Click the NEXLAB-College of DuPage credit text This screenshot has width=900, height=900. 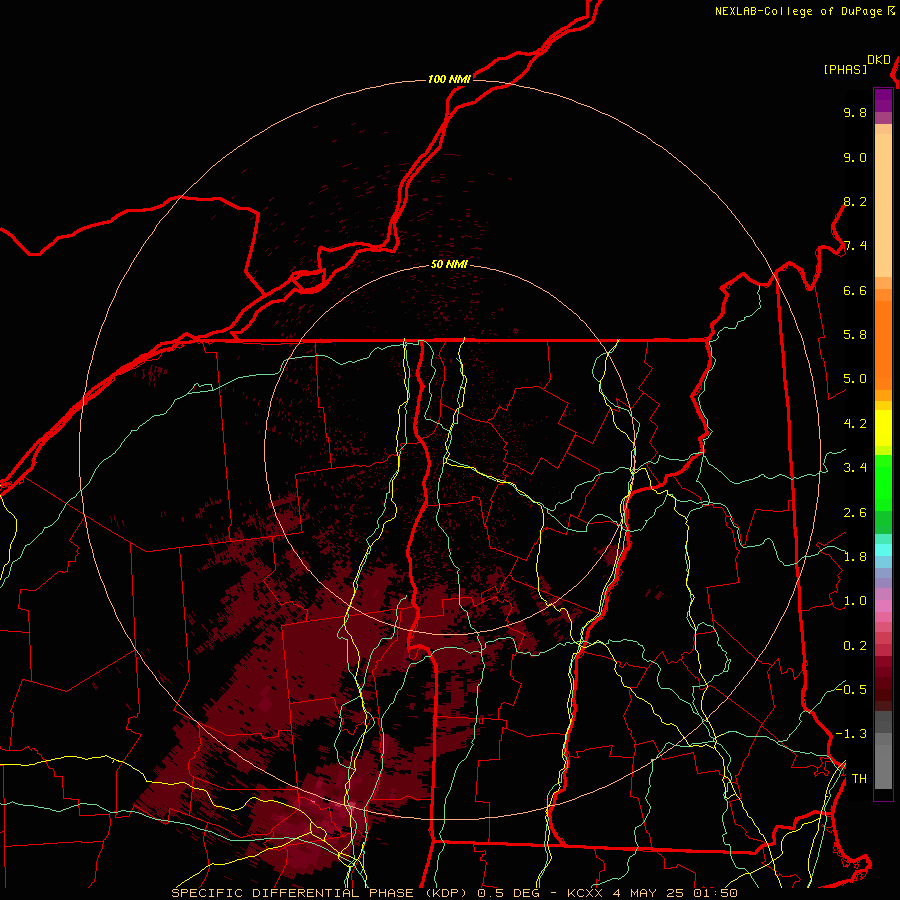pyautogui.click(x=798, y=11)
